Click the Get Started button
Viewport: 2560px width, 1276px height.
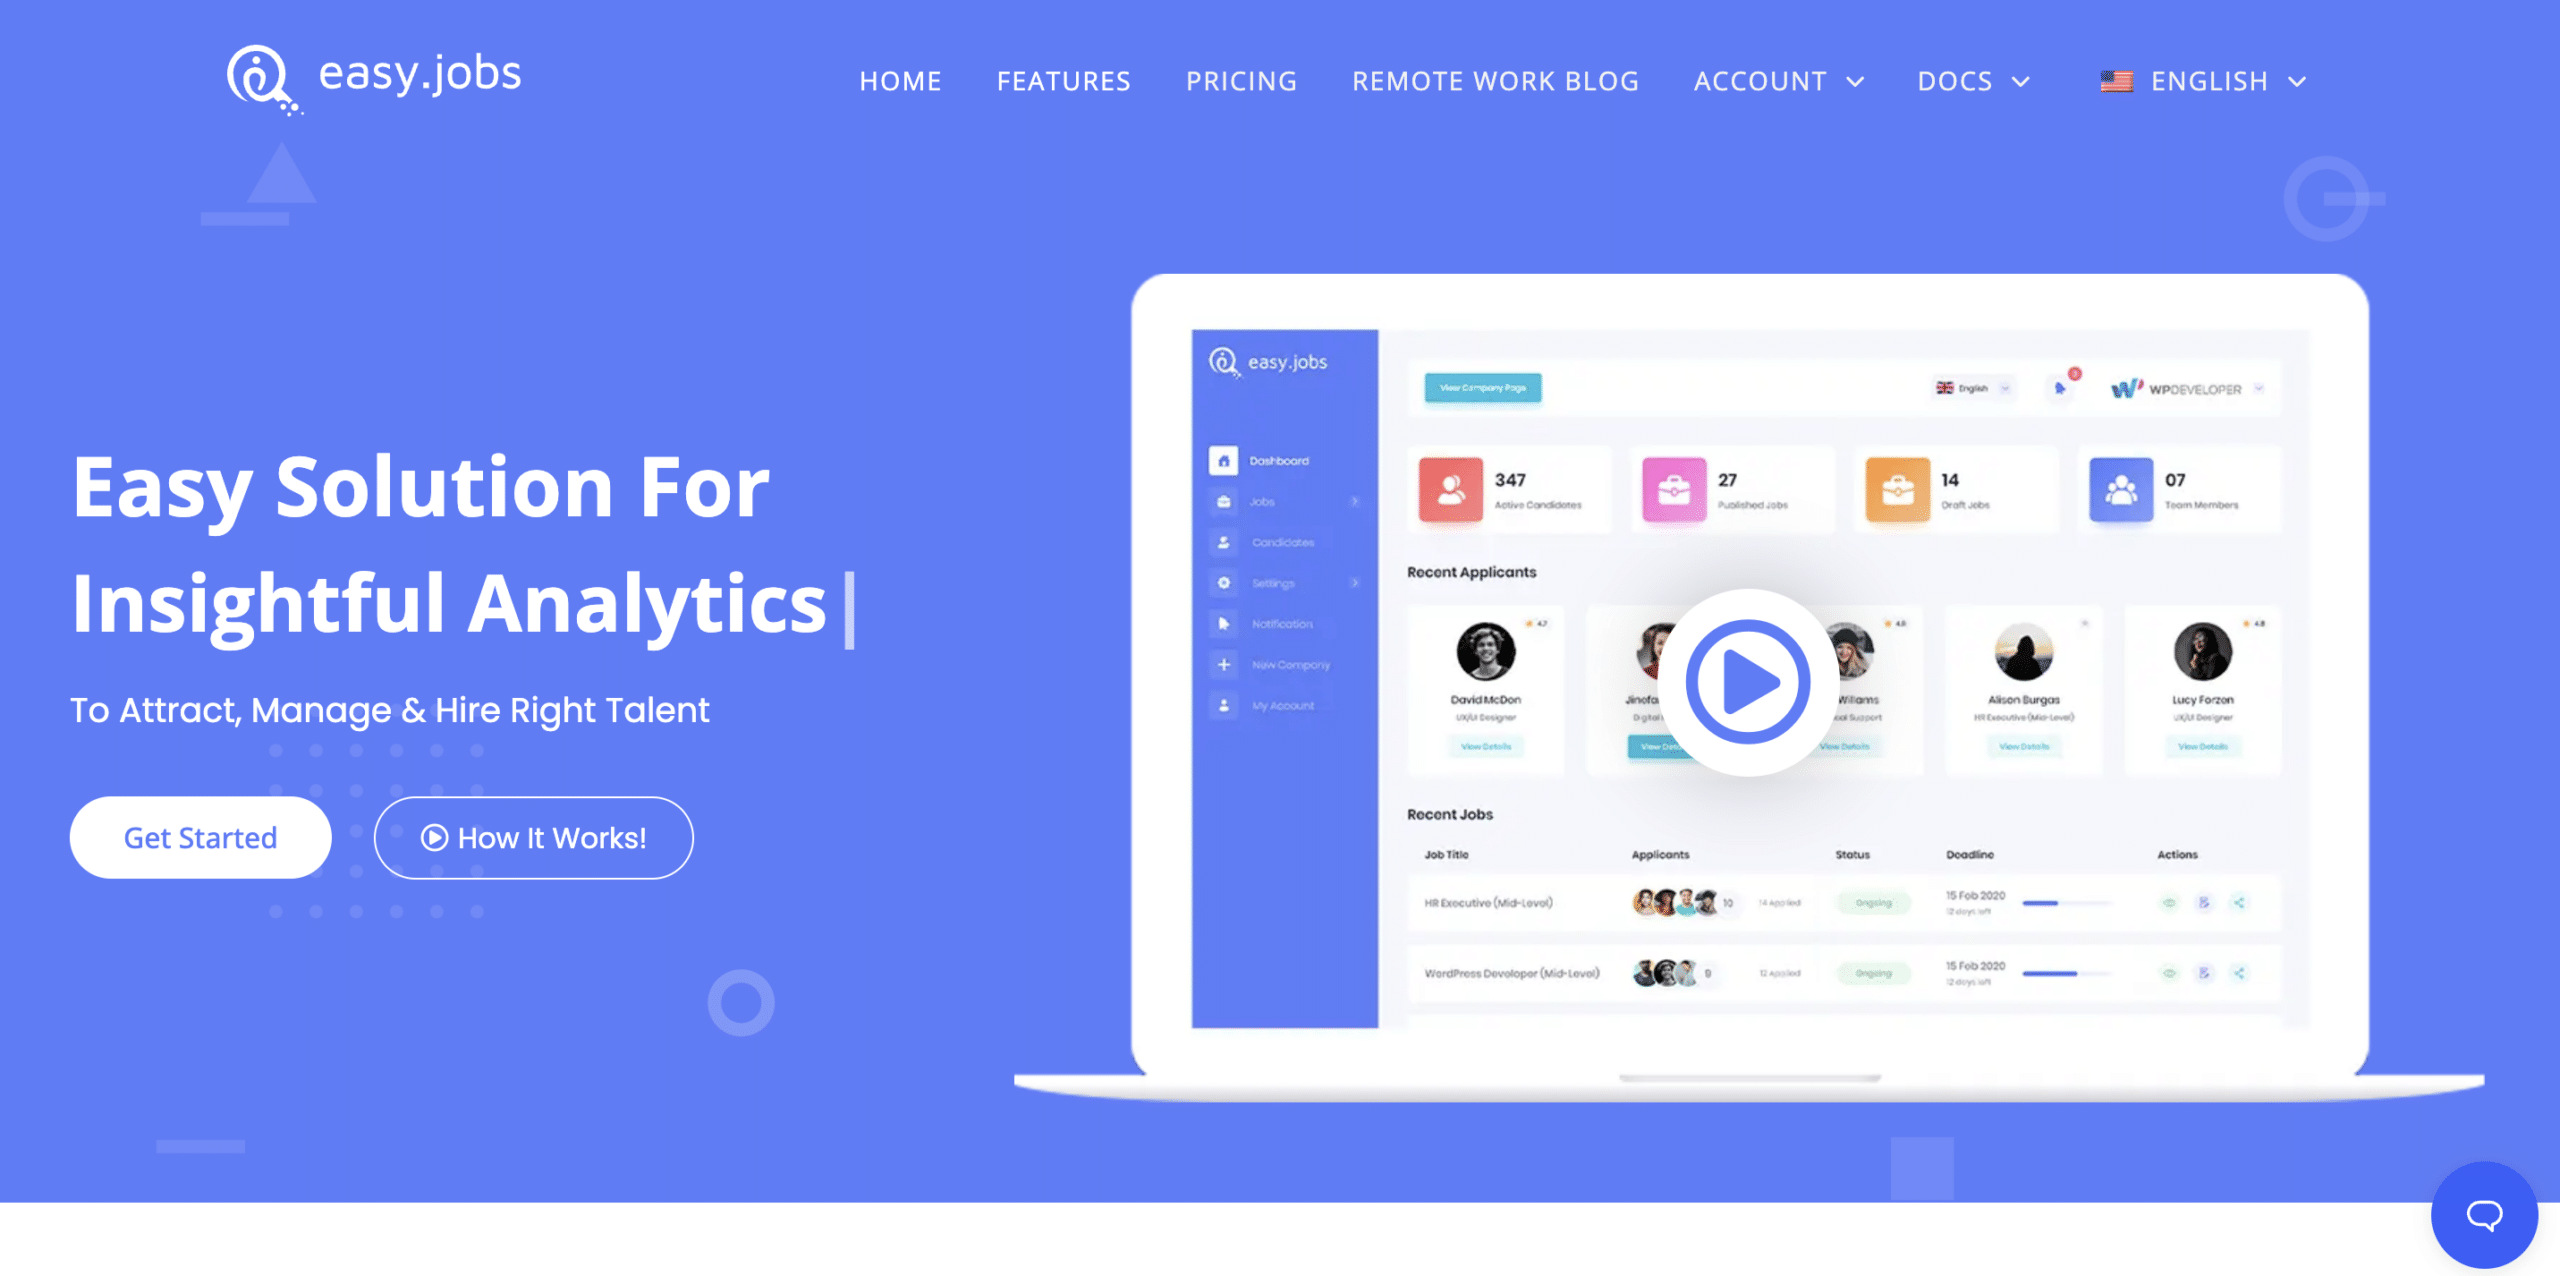click(x=199, y=837)
